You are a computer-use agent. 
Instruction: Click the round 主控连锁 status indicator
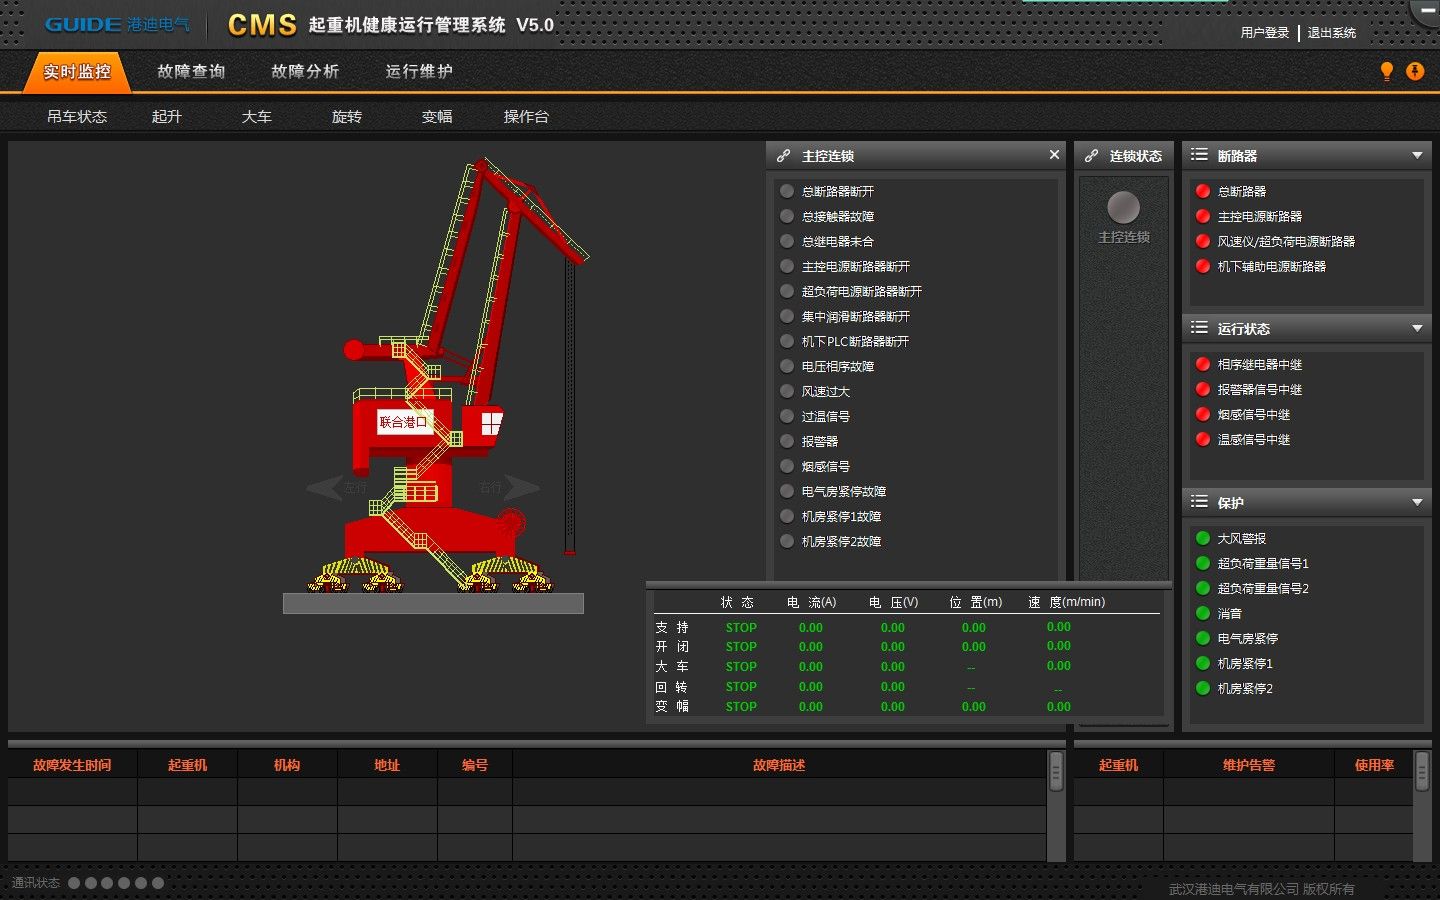pos(1123,207)
